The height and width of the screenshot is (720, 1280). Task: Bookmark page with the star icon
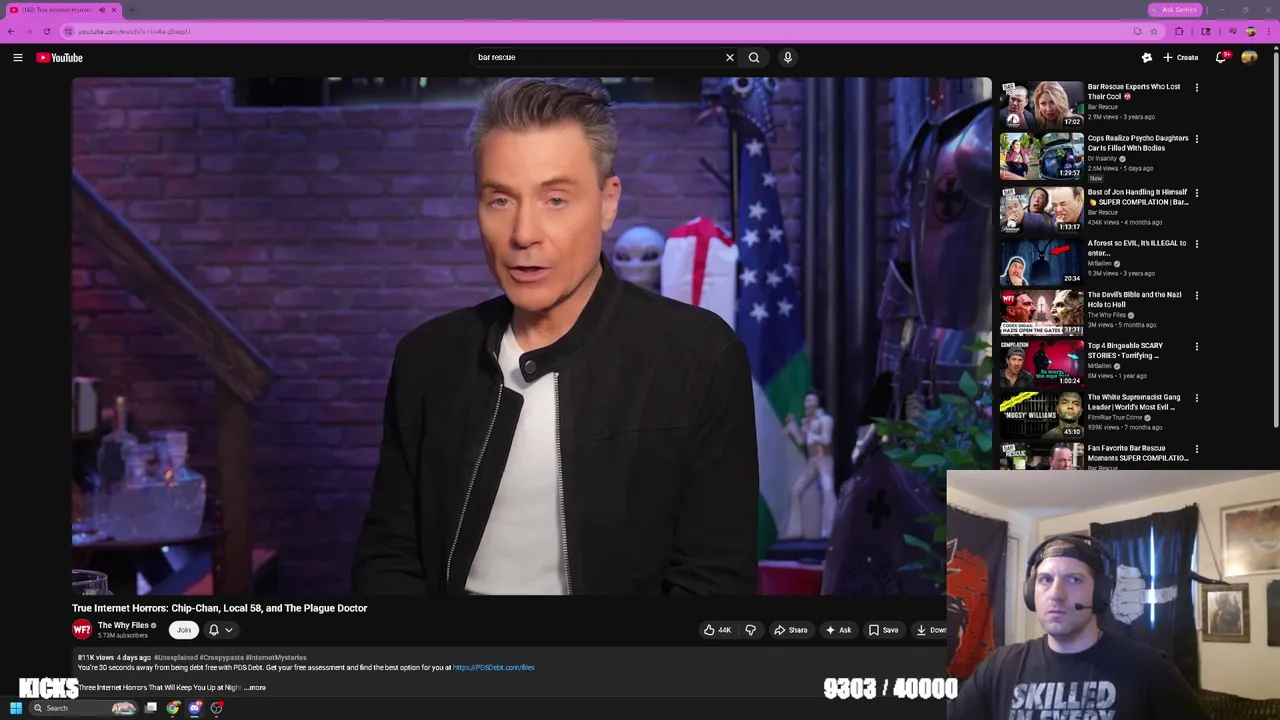click(1153, 31)
